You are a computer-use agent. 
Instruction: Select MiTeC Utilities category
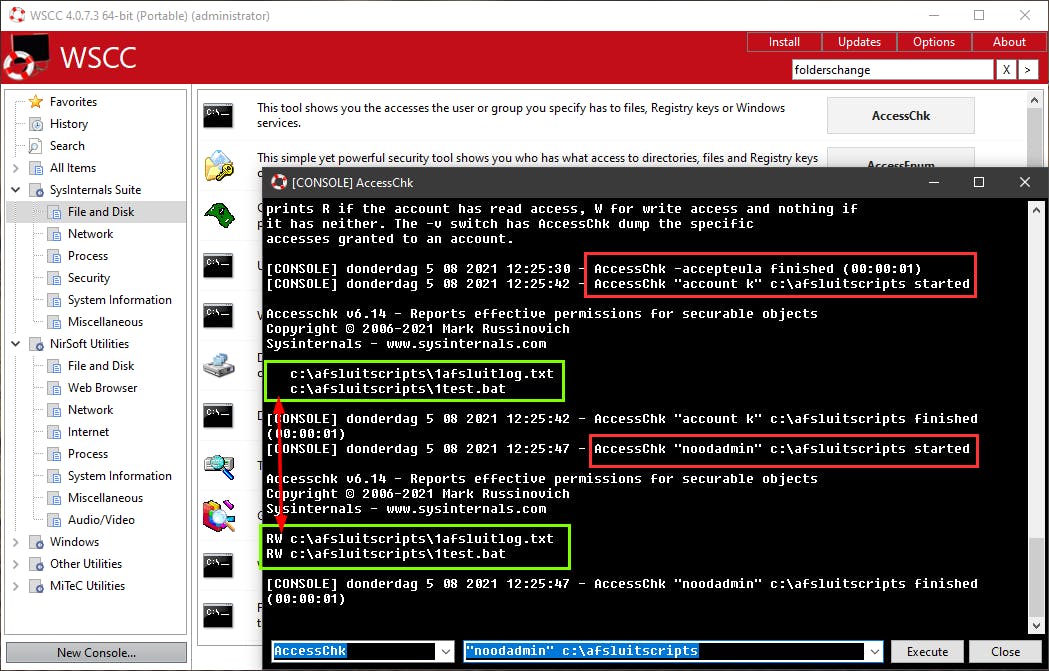87,586
